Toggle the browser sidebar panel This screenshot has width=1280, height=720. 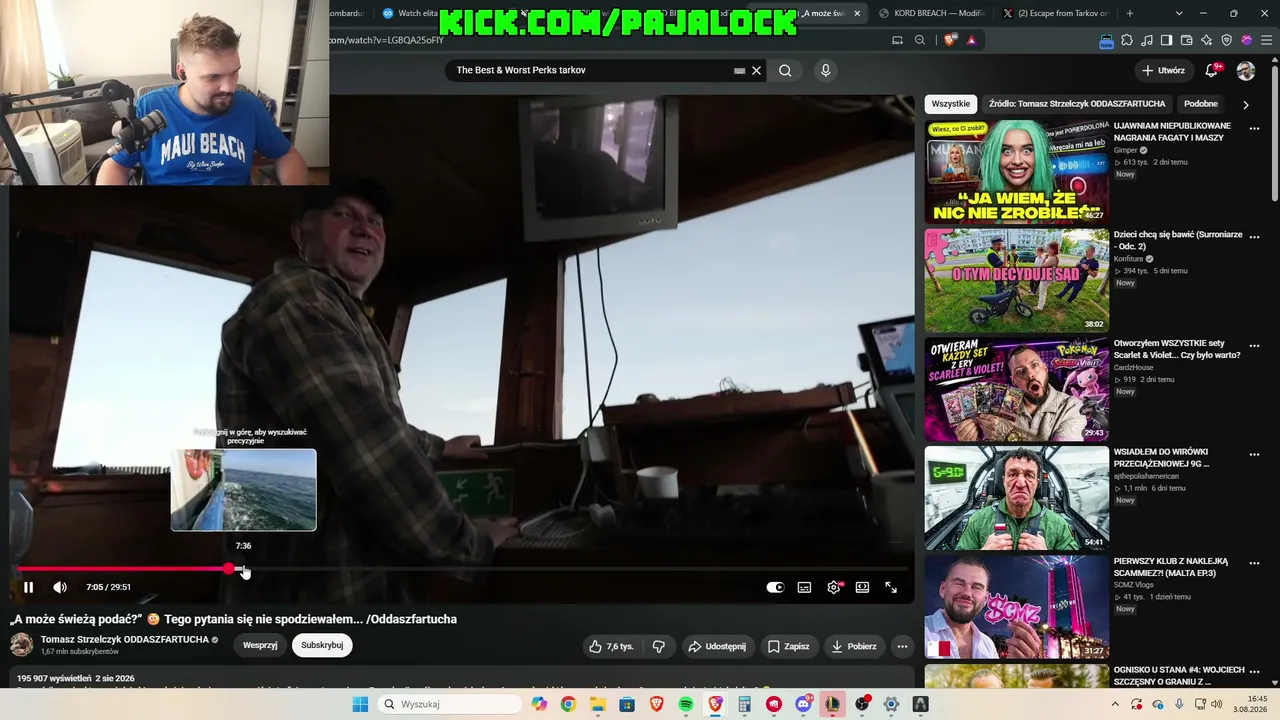coord(1167,40)
